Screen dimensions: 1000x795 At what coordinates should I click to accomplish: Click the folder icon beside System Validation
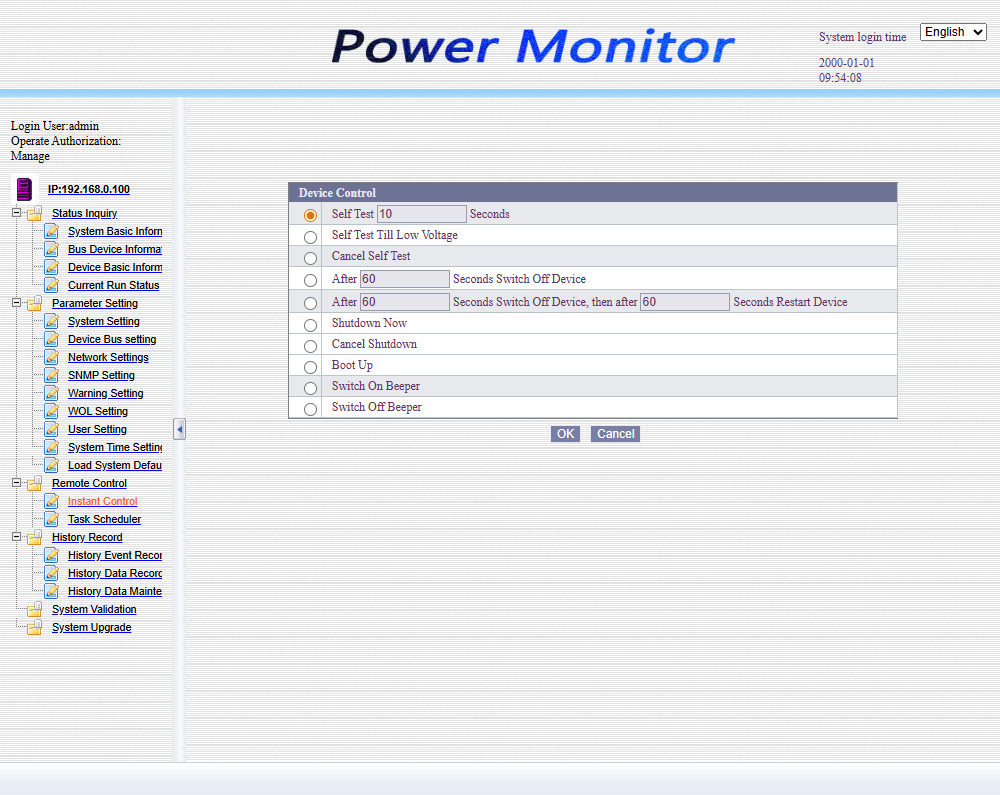tap(35, 609)
